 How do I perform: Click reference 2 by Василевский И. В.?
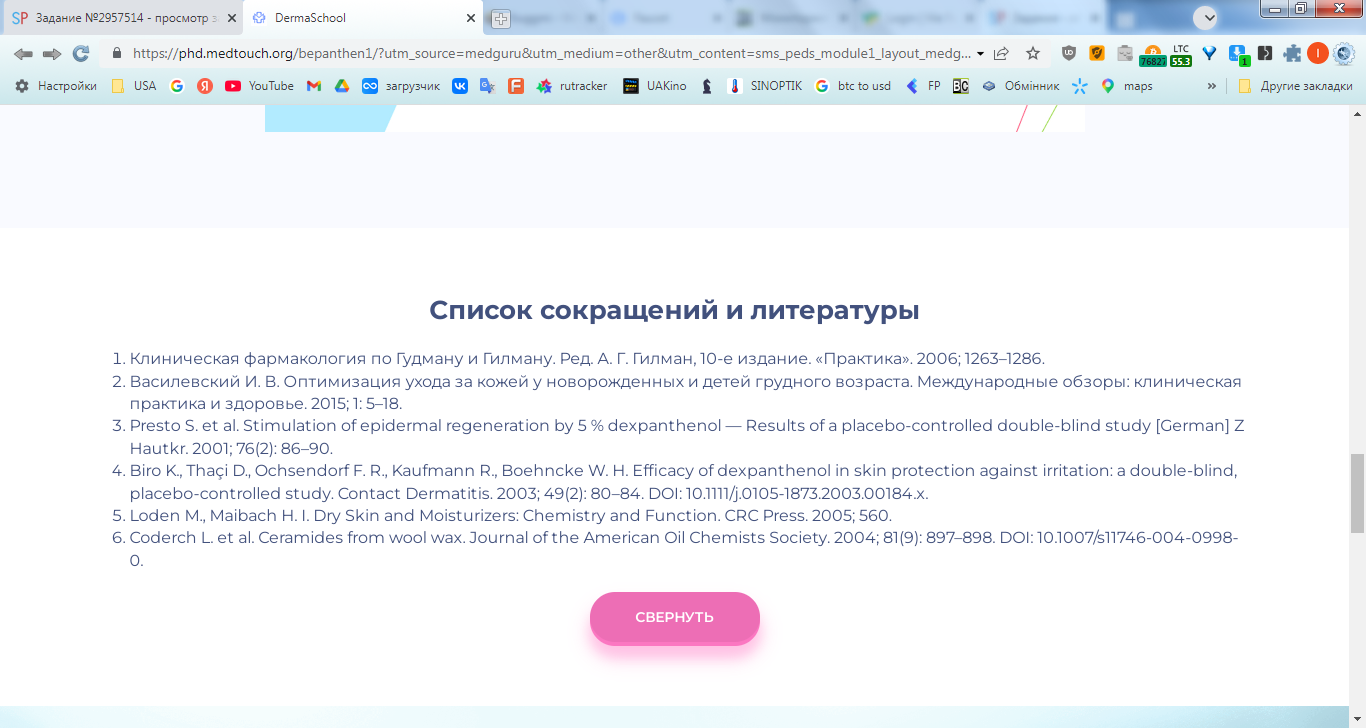point(686,392)
